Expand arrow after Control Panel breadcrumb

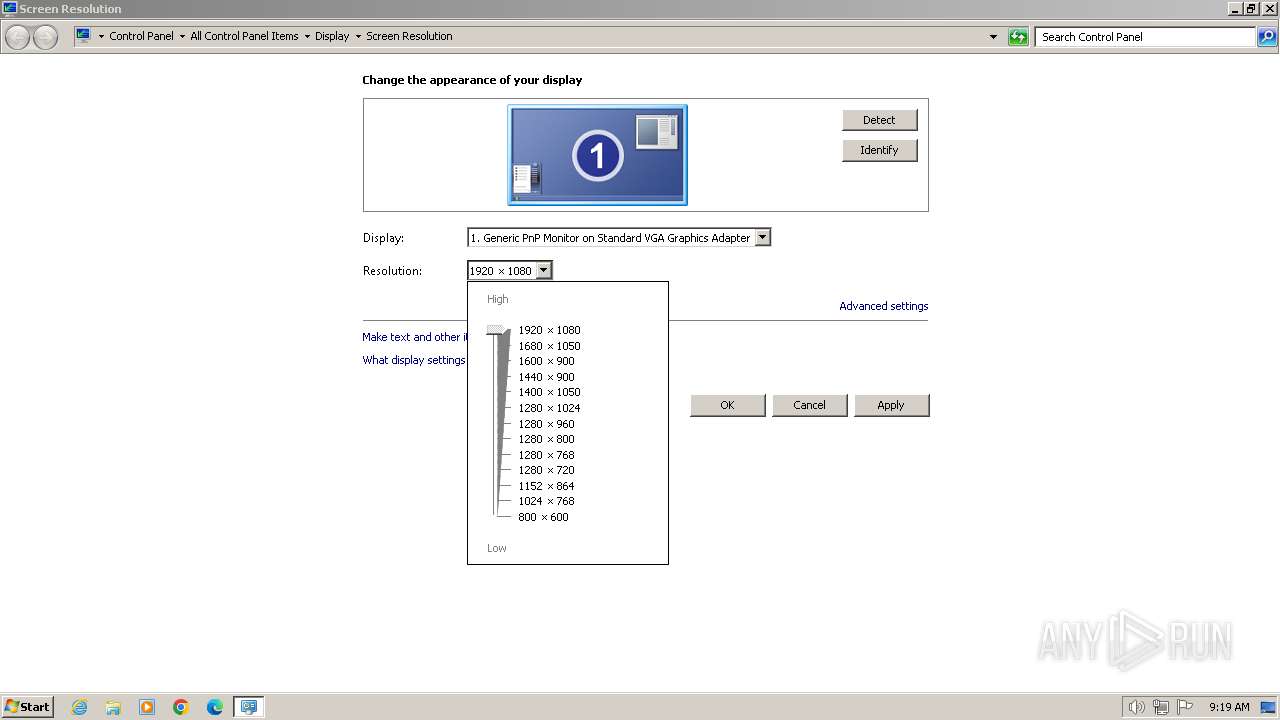coord(182,36)
